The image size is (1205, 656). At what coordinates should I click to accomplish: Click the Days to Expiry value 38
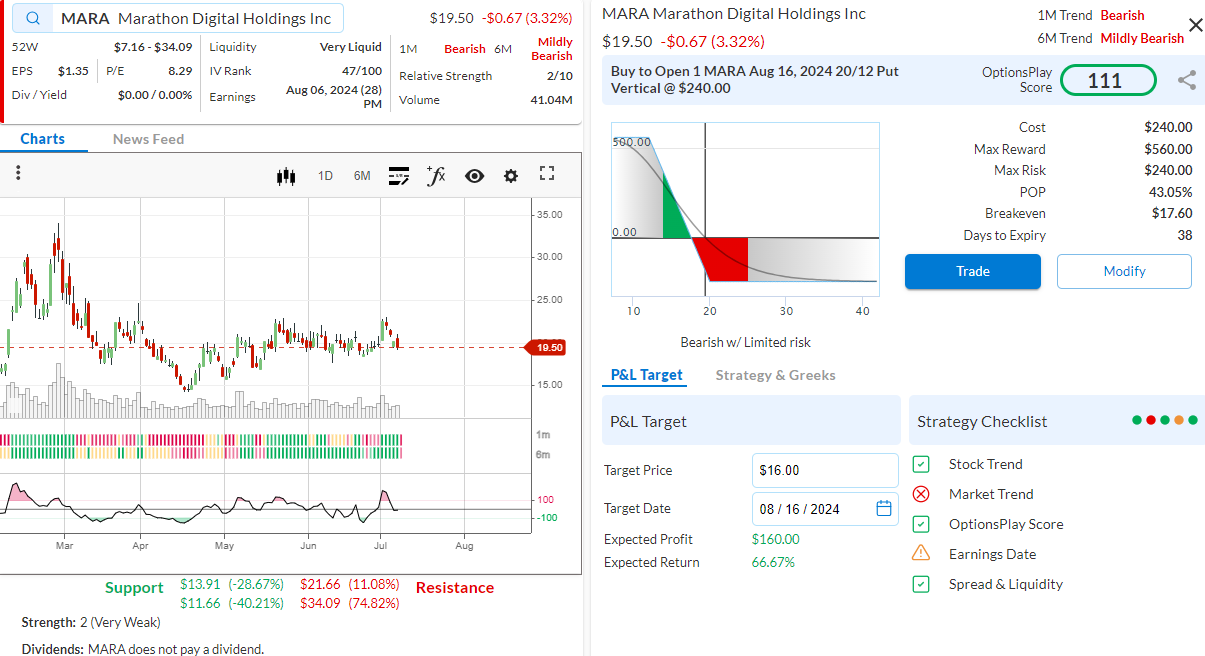pyautogui.click(x=1185, y=235)
